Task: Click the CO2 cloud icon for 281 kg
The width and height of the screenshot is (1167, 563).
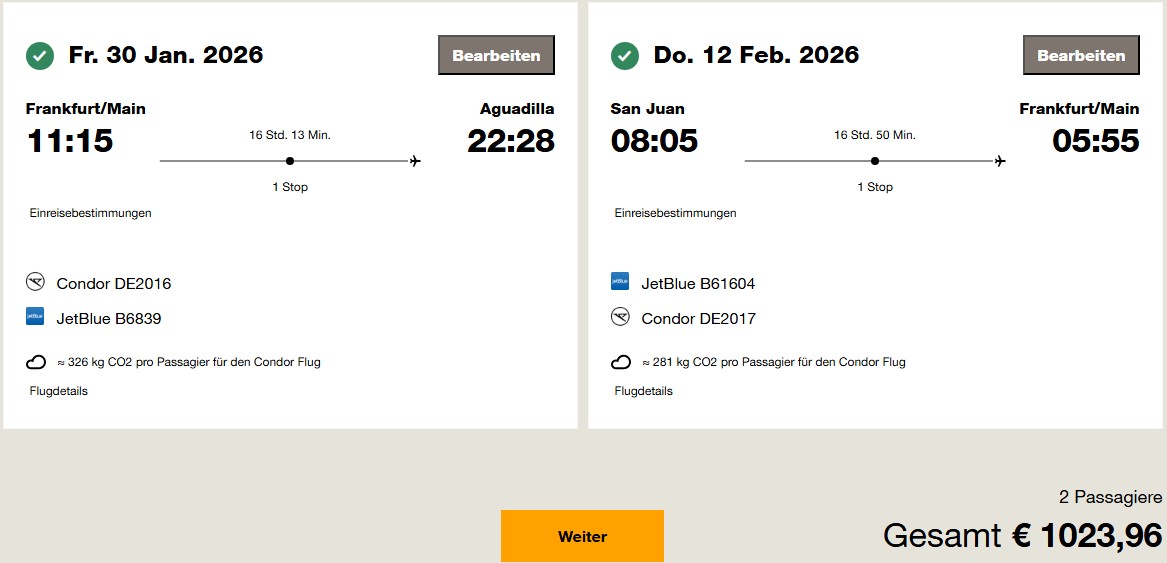Action: 620,362
